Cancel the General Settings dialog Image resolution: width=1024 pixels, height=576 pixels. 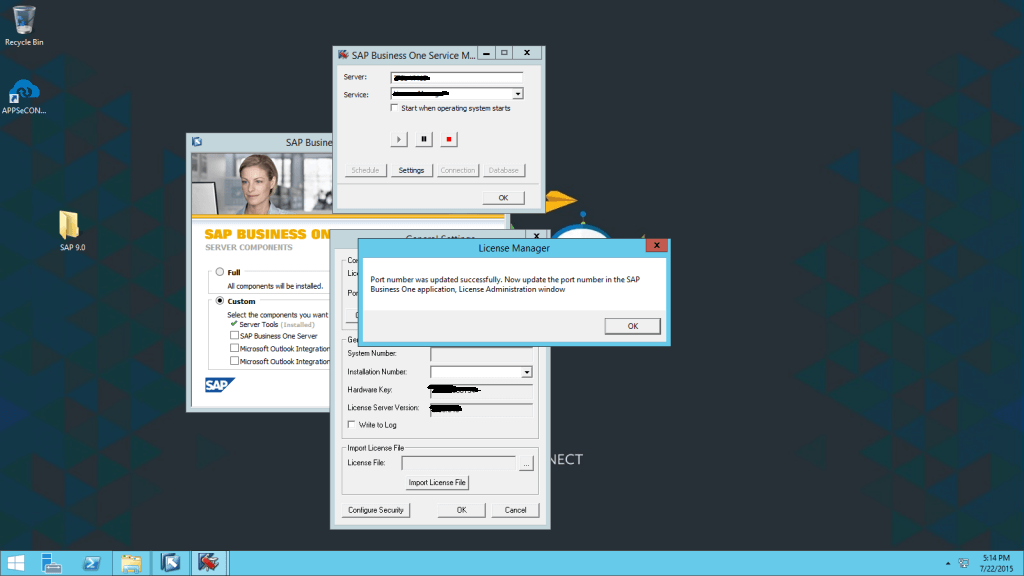515,510
